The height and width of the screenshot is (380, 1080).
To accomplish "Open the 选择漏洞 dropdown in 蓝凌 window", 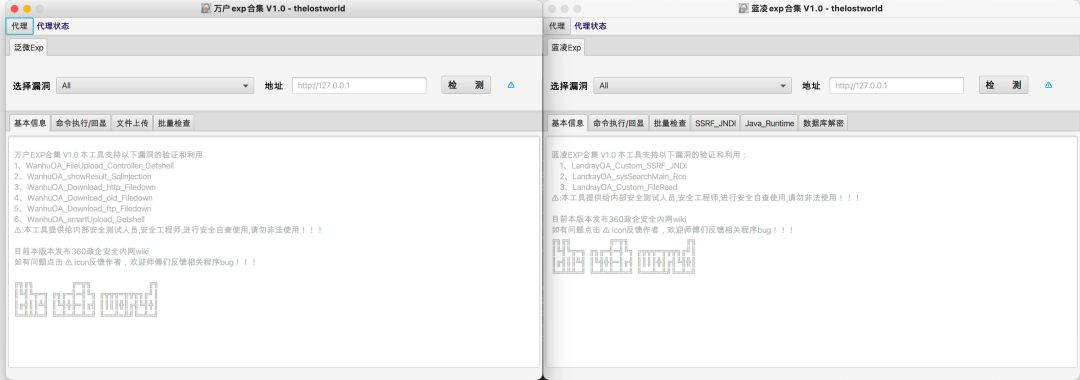I will [692, 86].
